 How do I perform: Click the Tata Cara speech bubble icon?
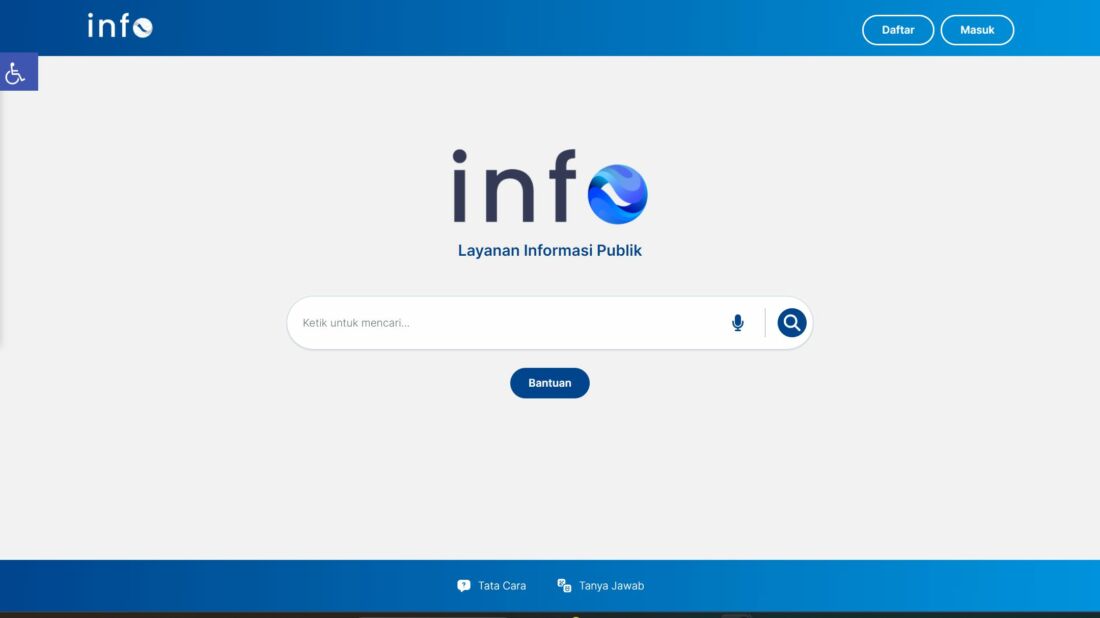point(464,586)
